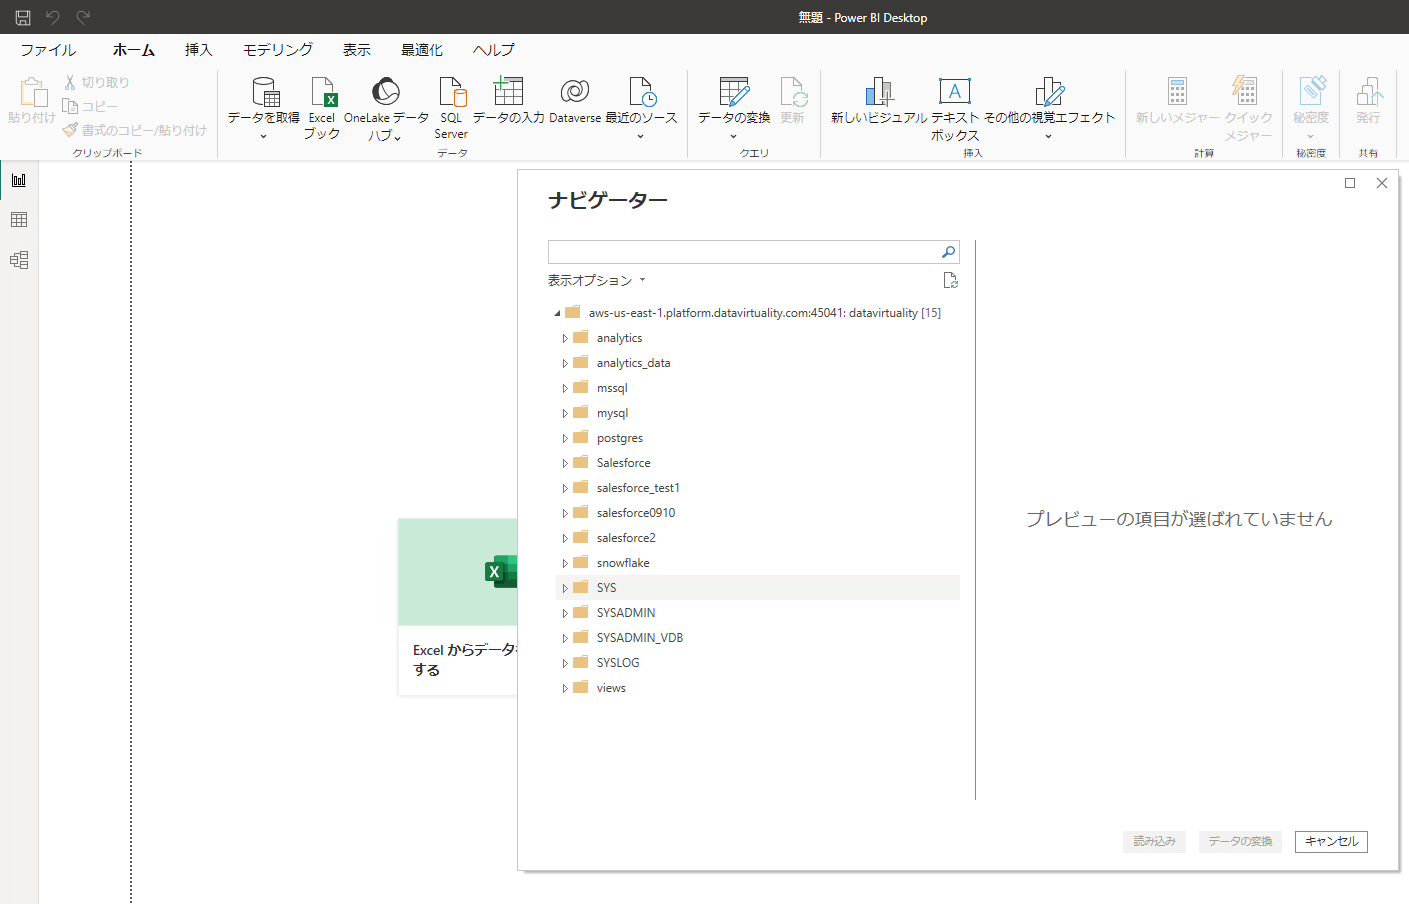Click the キャンセル button
This screenshot has height=904, width=1409.
pos(1330,842)
